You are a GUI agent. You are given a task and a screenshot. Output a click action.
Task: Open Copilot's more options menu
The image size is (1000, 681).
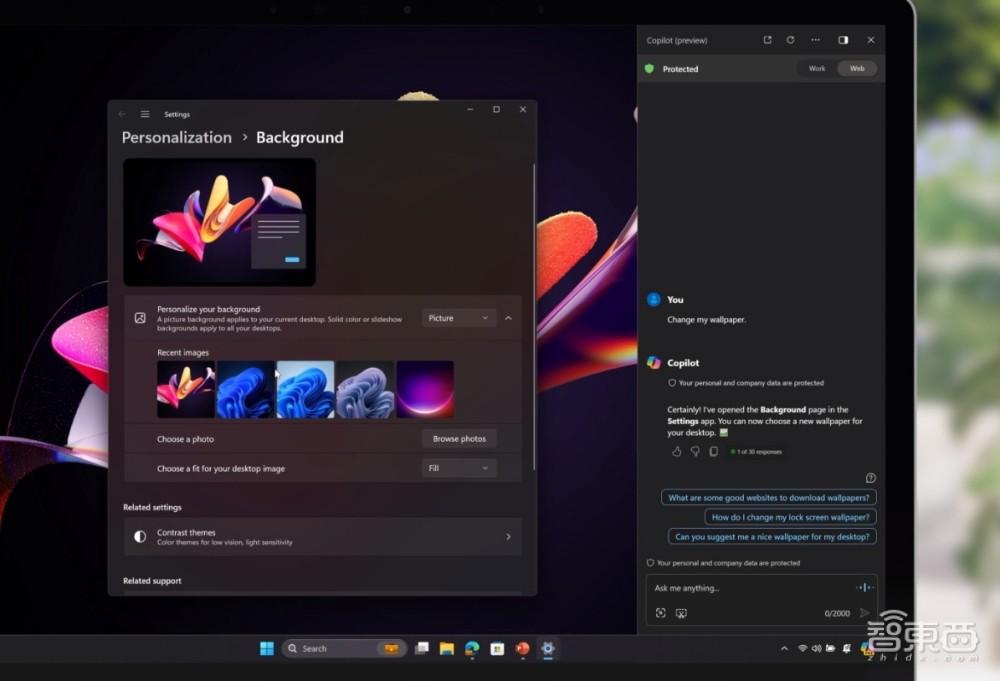815,40
